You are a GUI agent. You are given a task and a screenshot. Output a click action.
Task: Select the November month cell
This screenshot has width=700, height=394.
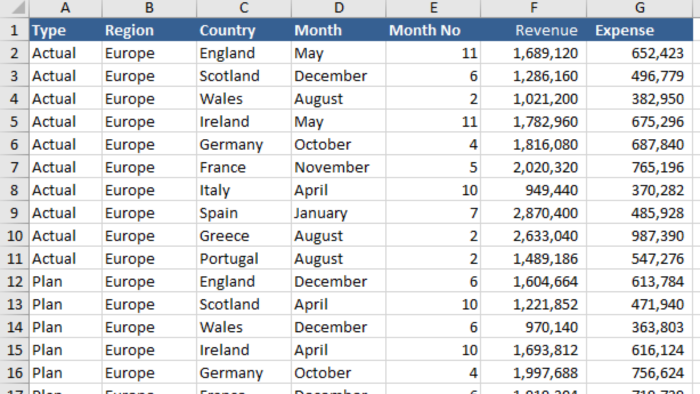(338, 167)
